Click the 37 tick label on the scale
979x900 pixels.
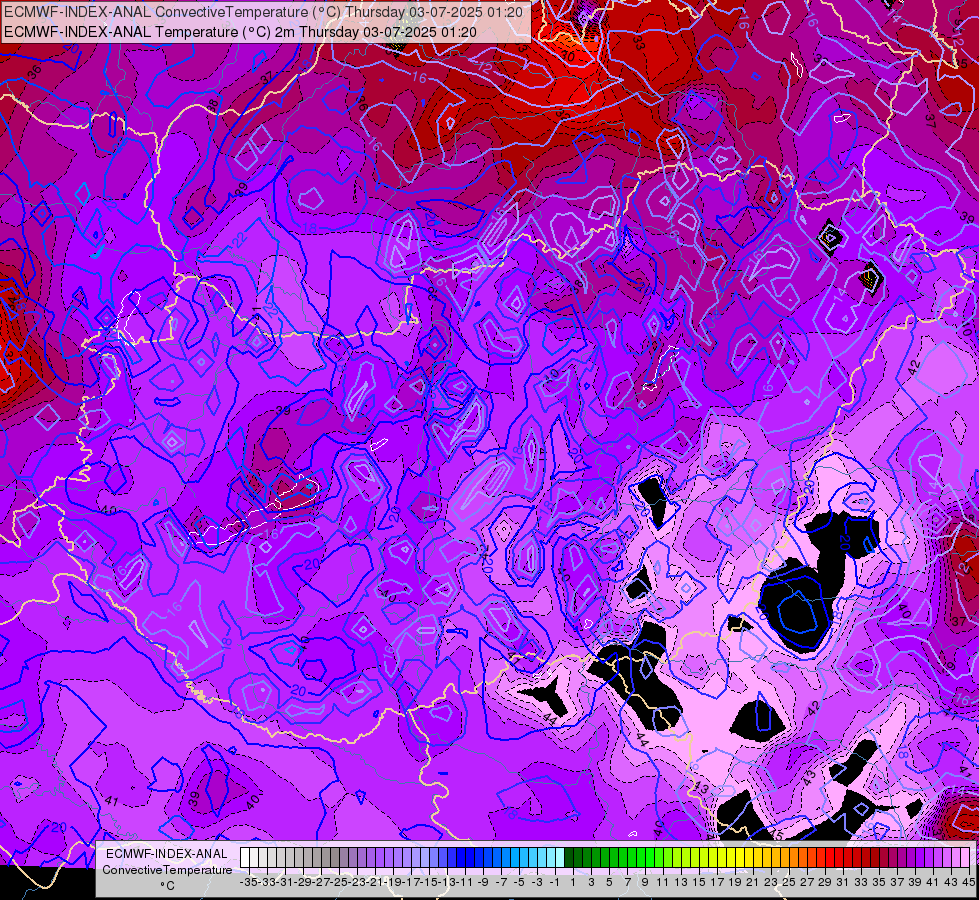897,882
